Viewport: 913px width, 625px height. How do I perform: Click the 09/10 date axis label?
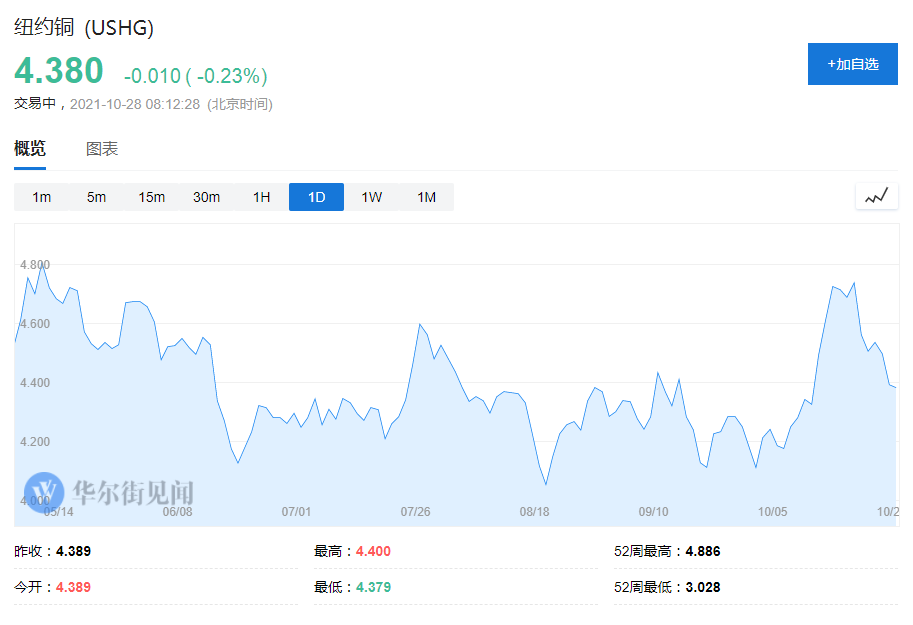(653, 512)
